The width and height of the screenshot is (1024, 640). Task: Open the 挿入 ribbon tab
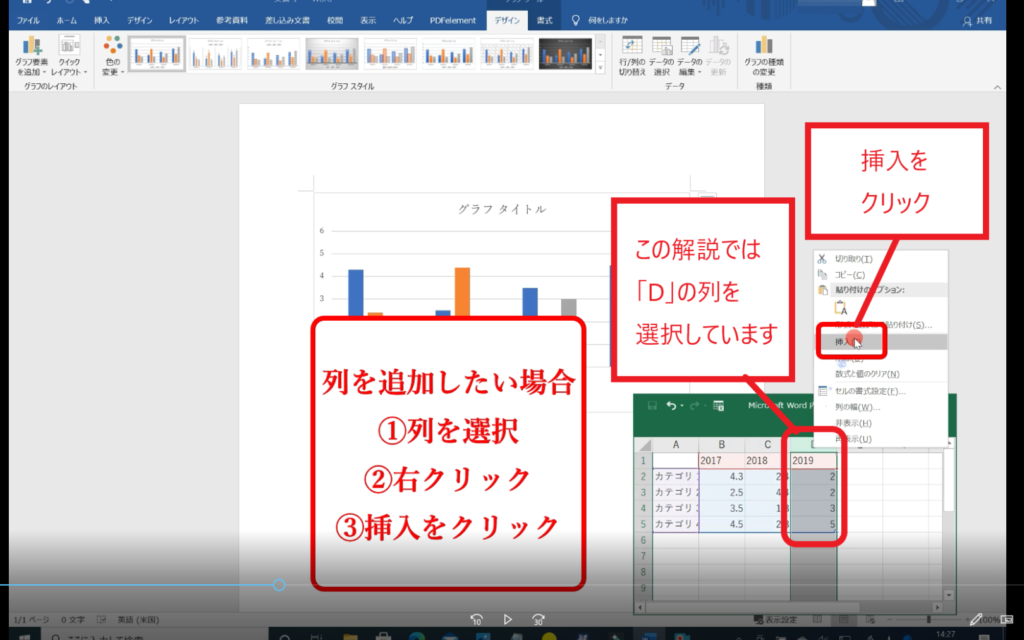click(x=102, y=20)
